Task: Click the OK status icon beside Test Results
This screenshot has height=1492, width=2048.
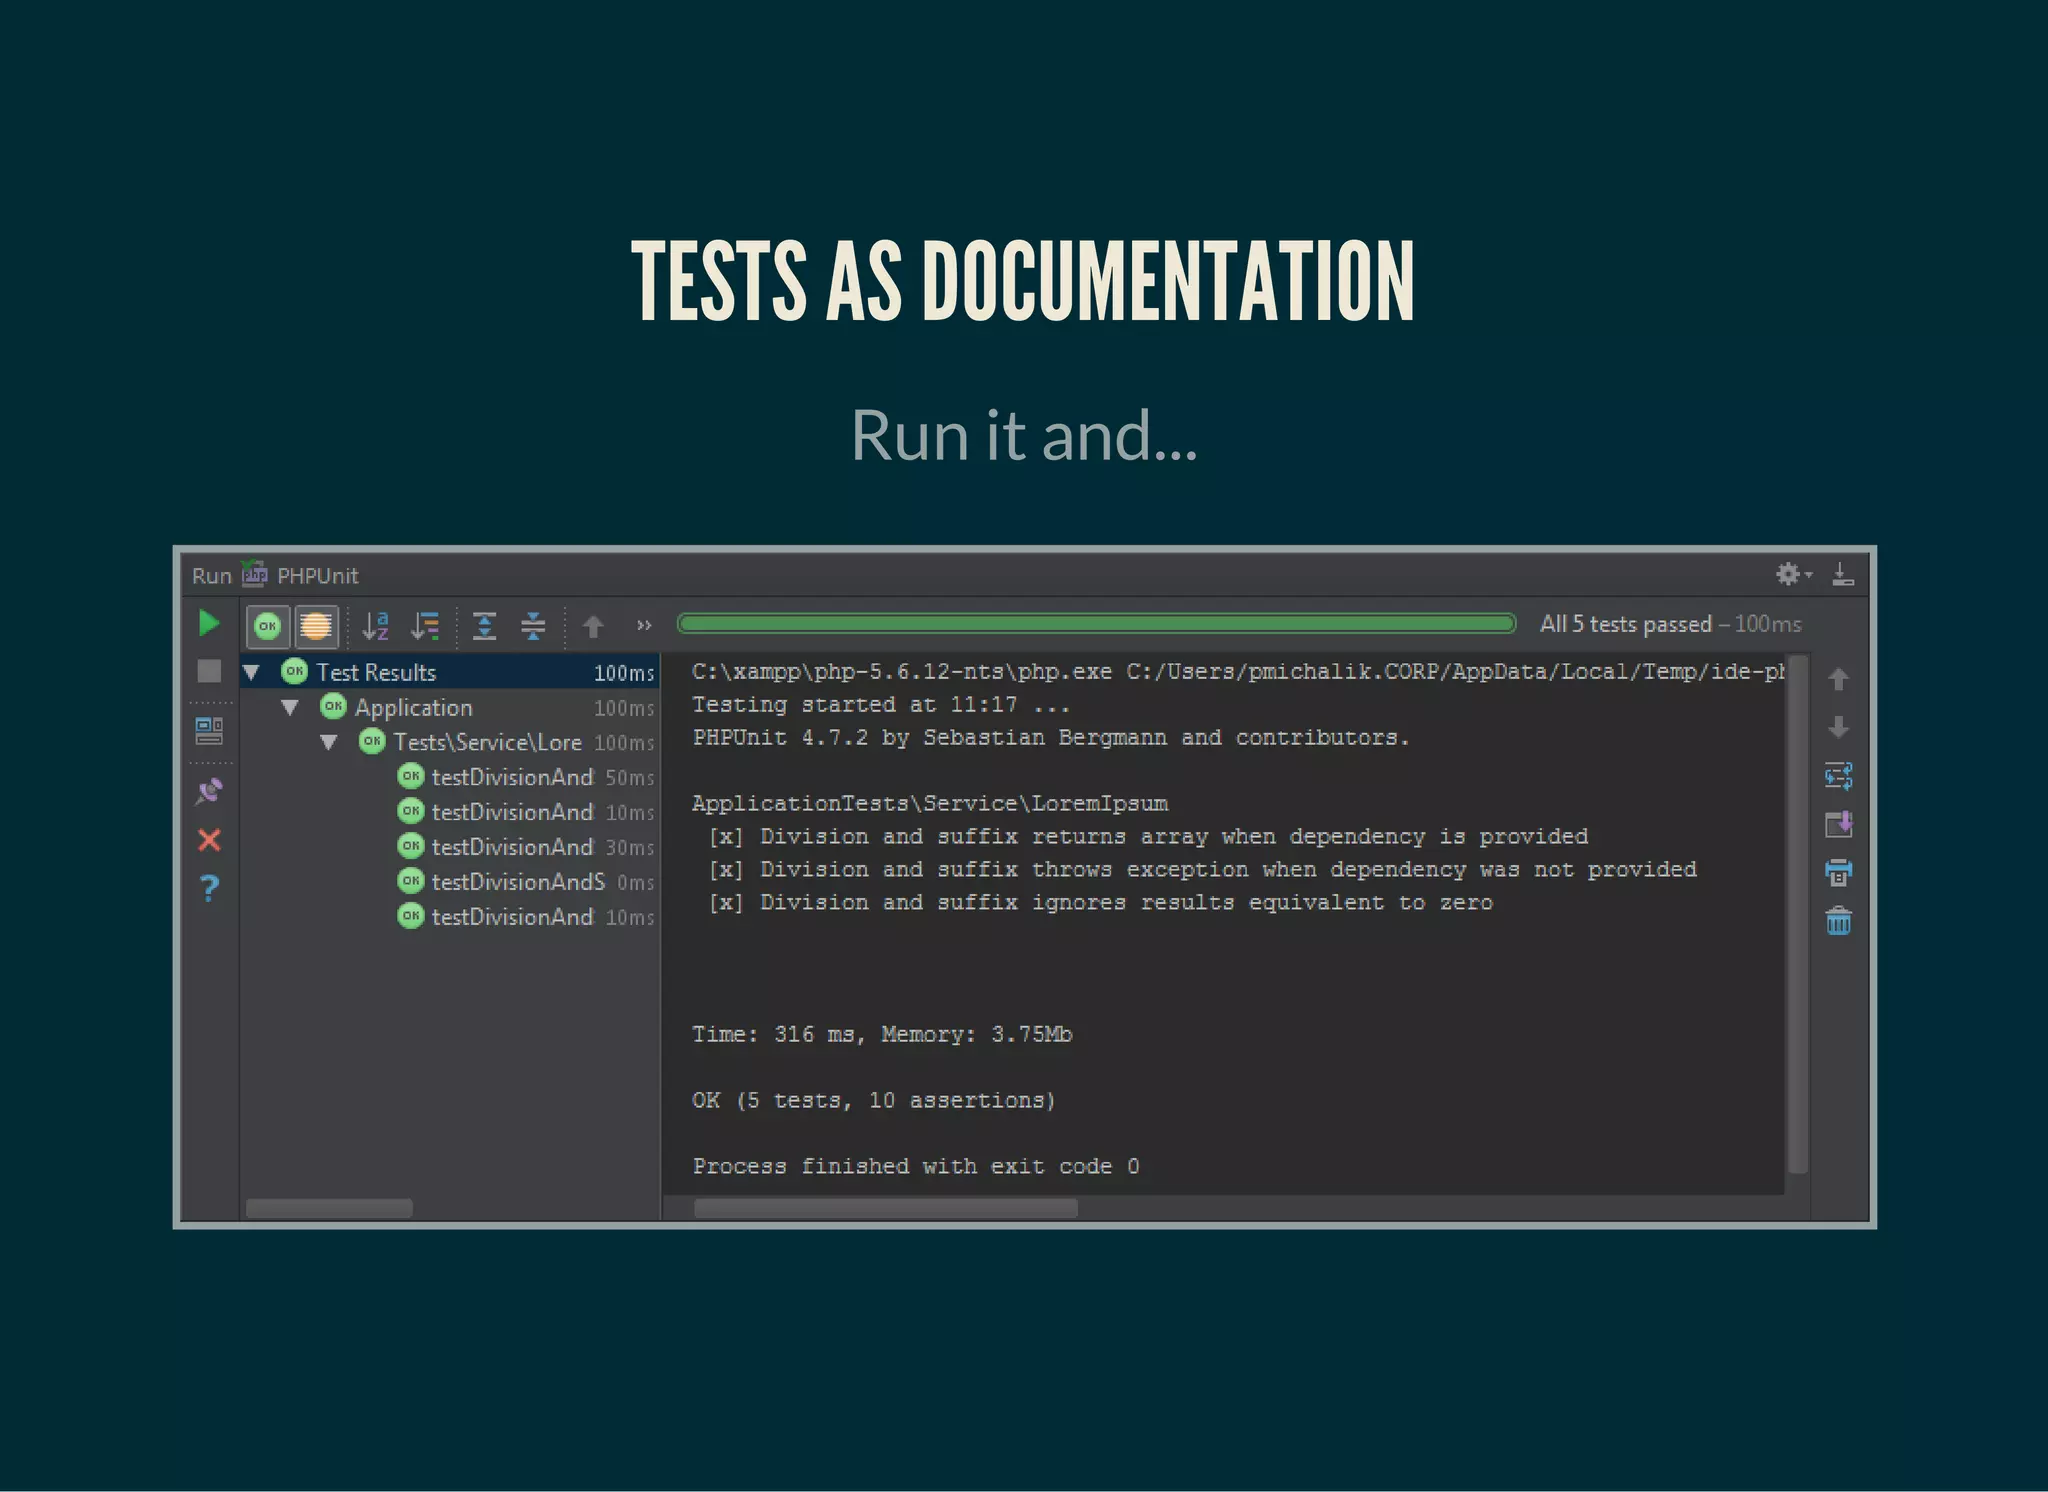Action: point(294,671)
